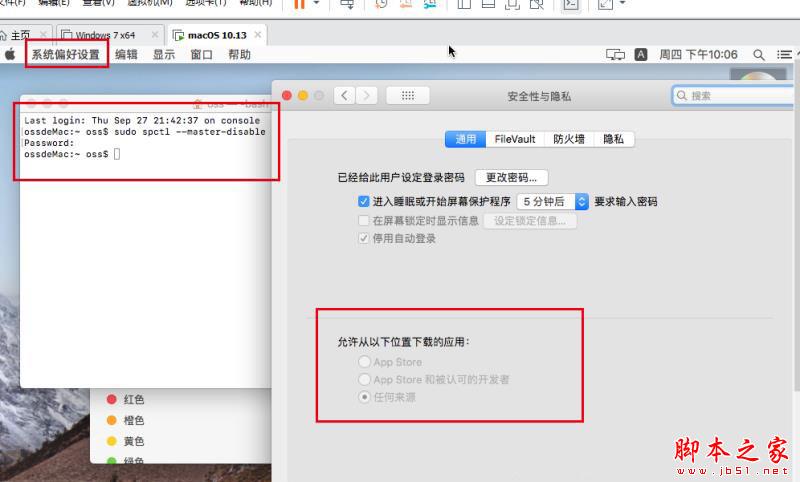This screenshot has height=482, width=800.
Task: Click the 搜索 field in 安全性与隐私
Action: pos(735,95)
